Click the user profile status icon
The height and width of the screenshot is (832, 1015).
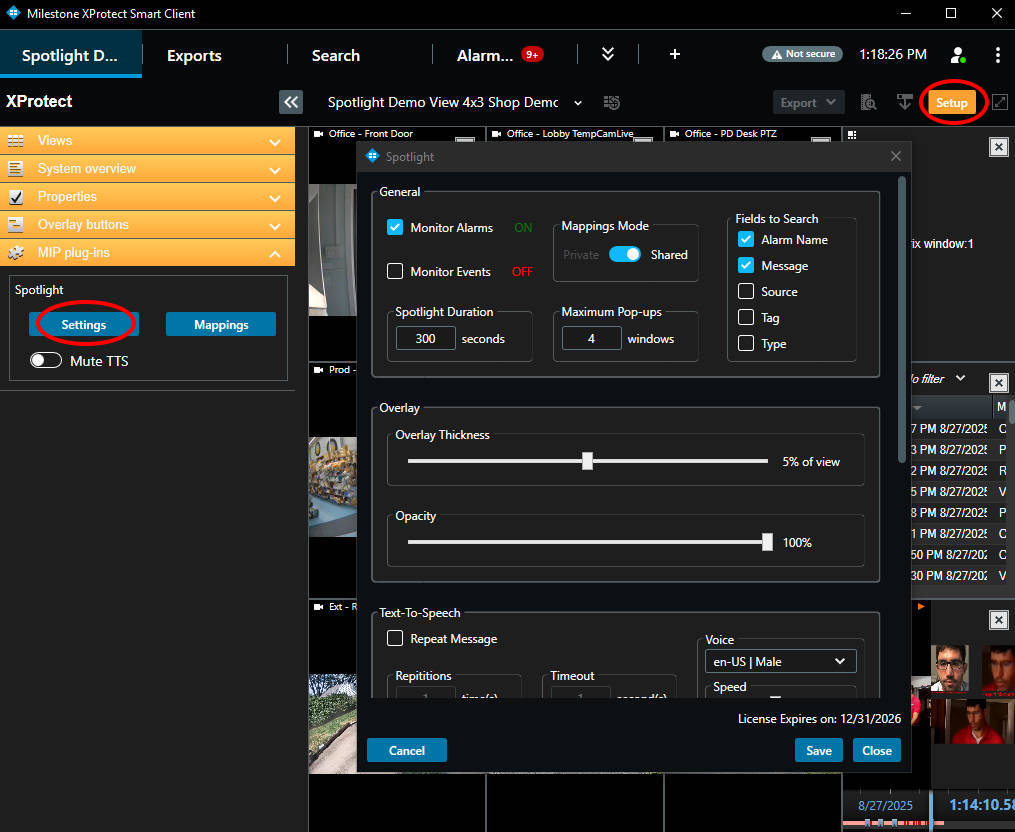pyautogui.click(x=957, y=55)
